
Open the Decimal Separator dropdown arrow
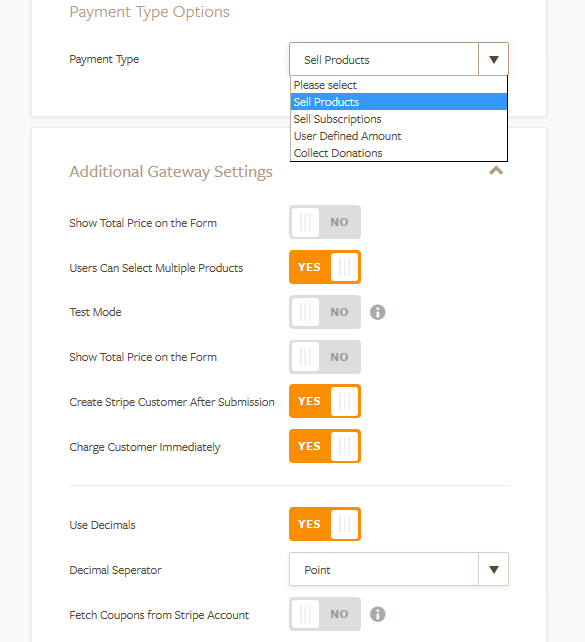pos(494,570)
